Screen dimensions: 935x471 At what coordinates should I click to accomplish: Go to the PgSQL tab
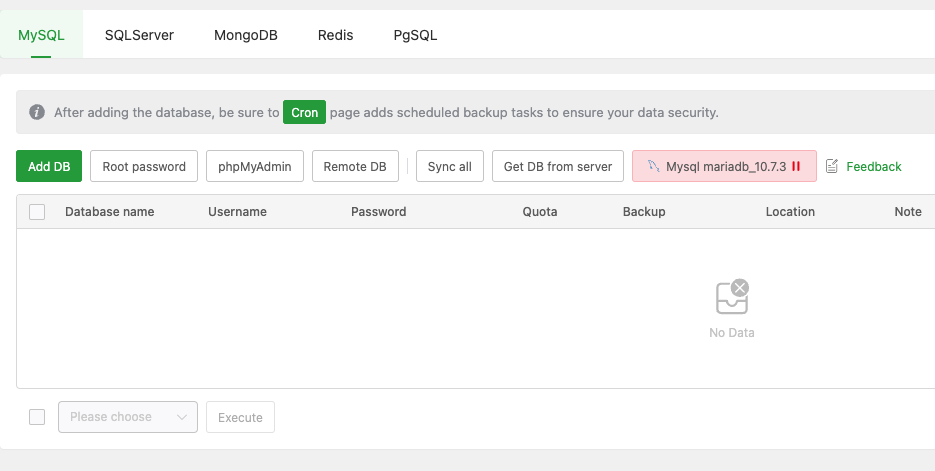click(415, 35)
